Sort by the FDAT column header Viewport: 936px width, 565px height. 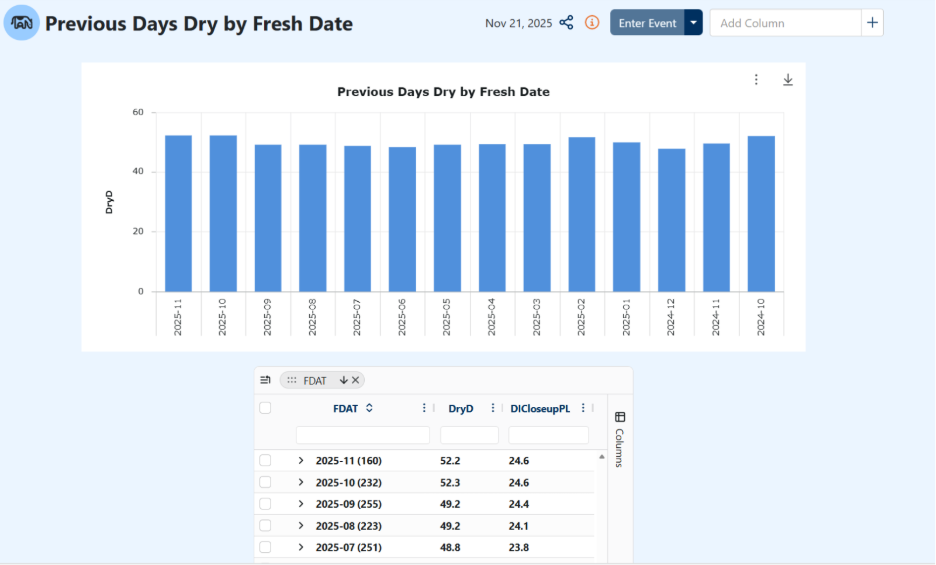point(346,408)
